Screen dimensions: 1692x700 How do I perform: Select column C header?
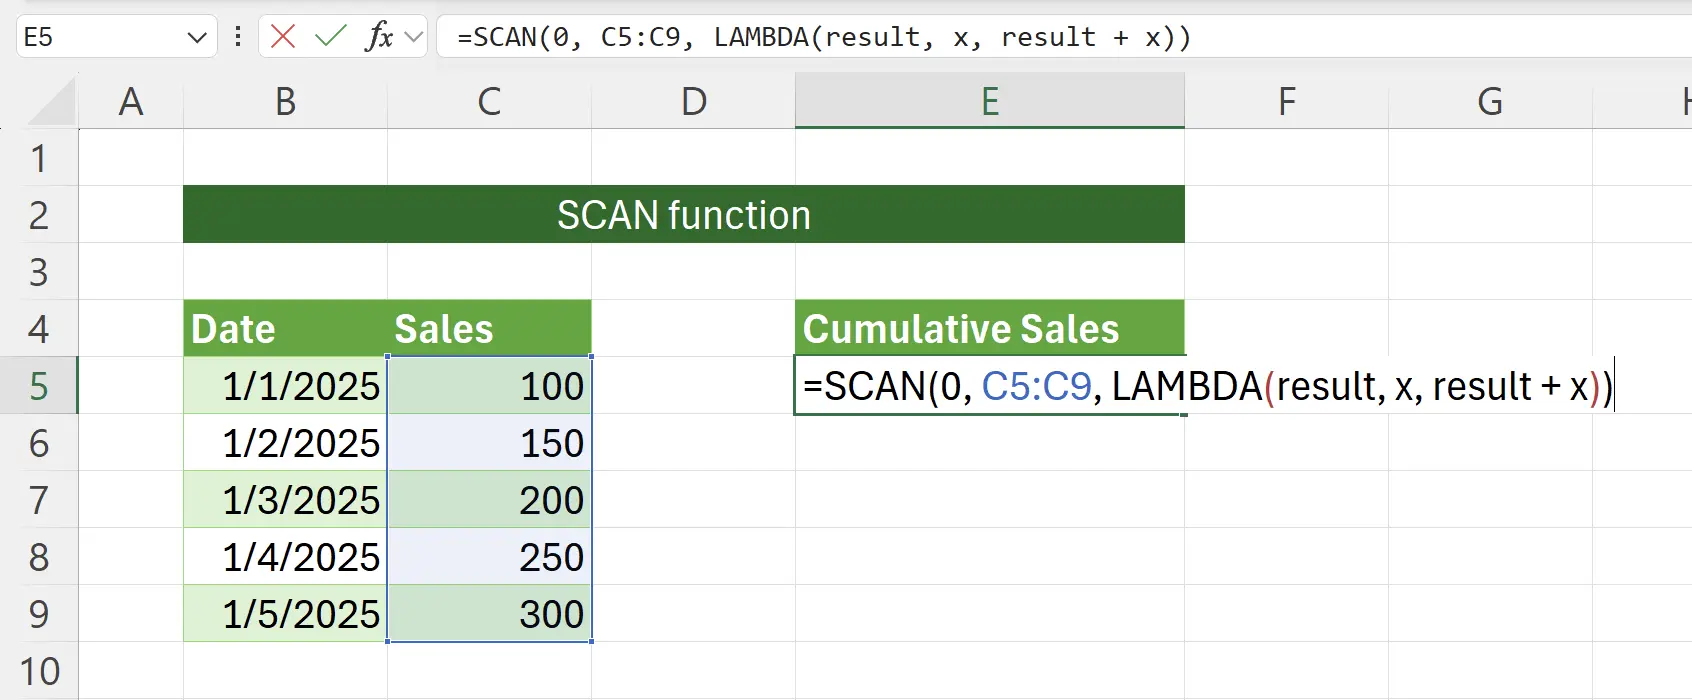pyautogui.click(x=489, y=101)
